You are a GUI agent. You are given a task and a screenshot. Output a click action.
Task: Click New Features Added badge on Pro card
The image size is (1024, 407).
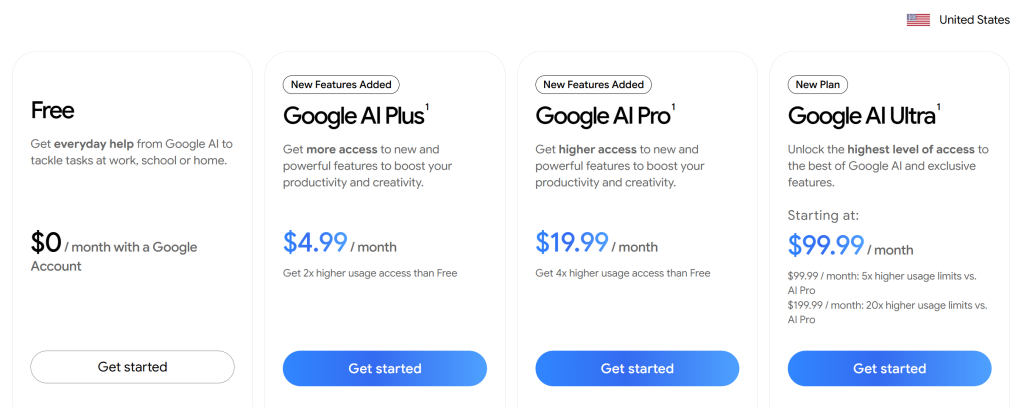594,84
